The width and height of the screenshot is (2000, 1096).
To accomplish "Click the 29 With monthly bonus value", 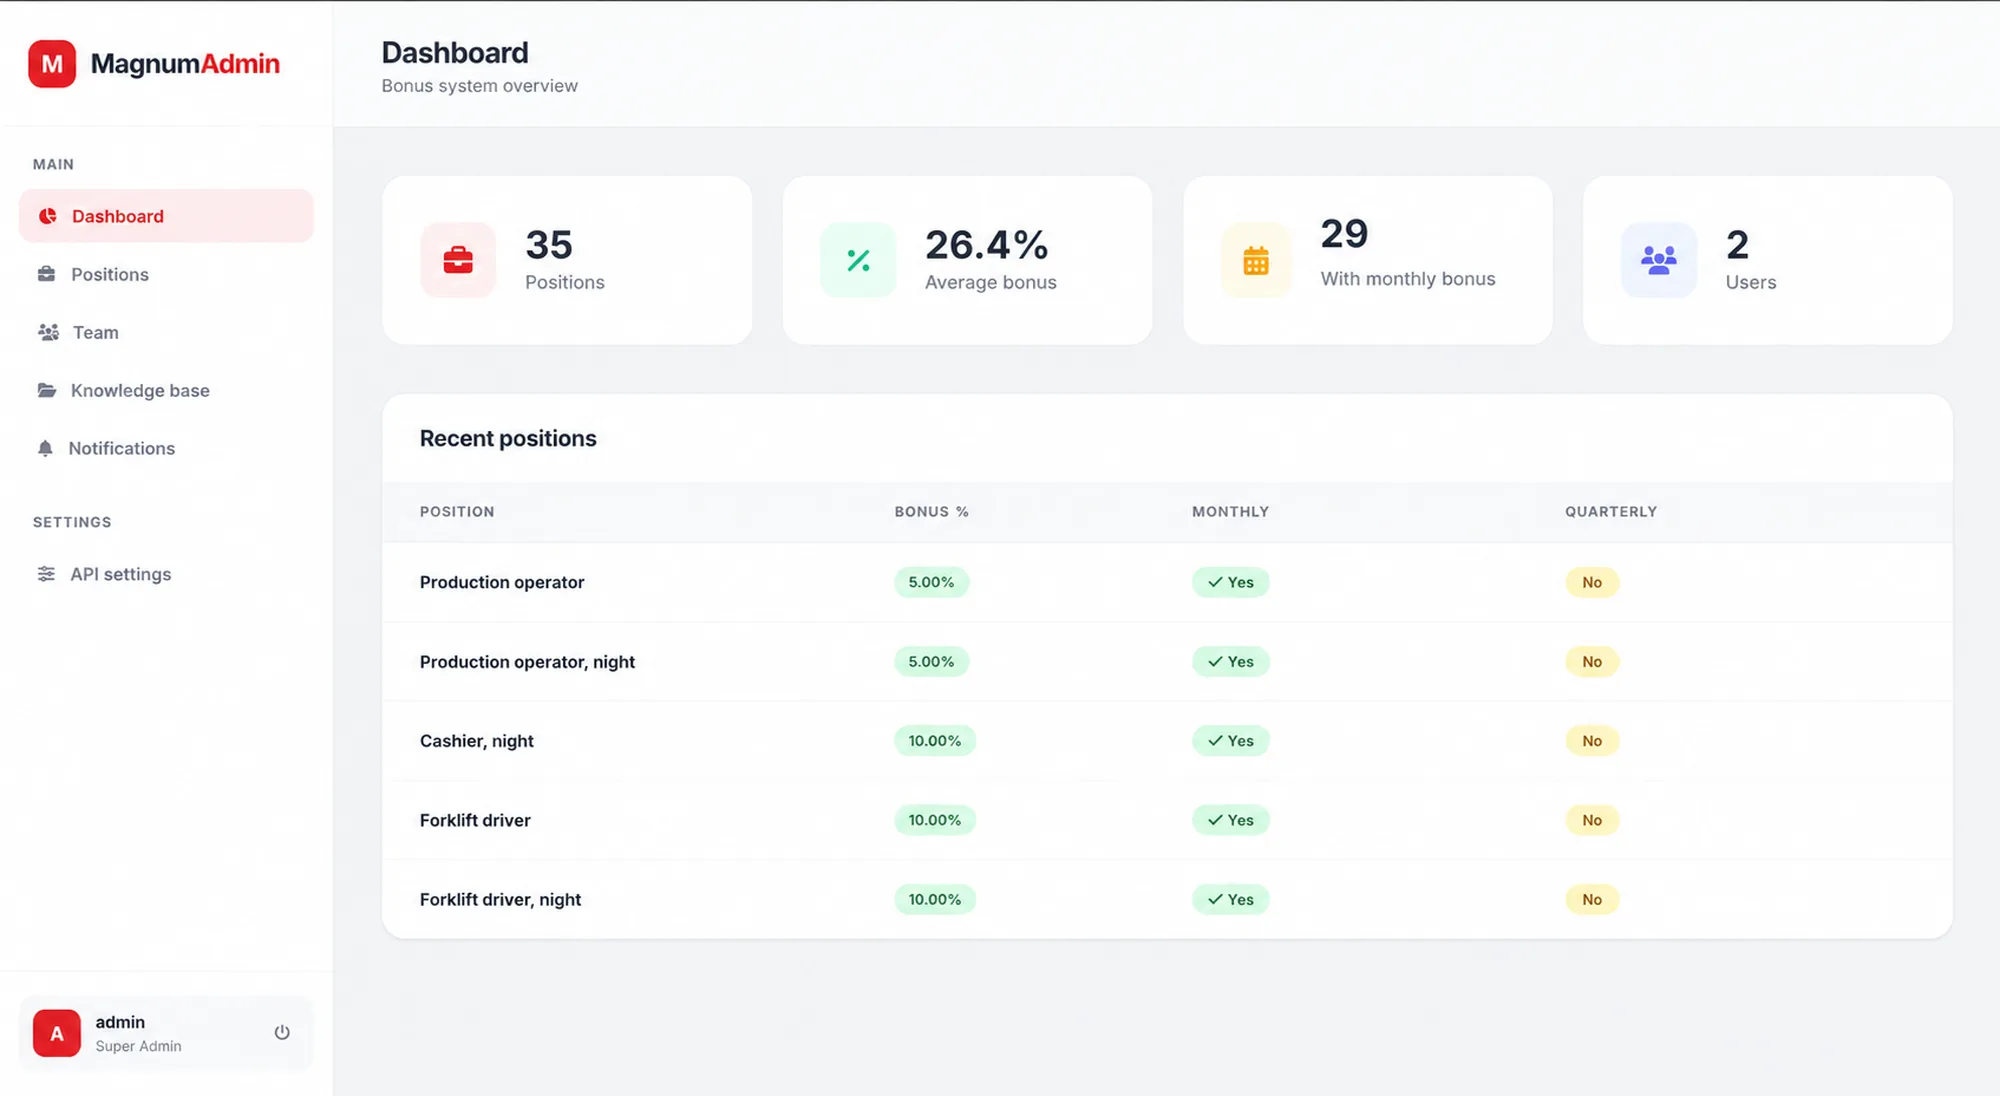I will tap(1344, 234).
